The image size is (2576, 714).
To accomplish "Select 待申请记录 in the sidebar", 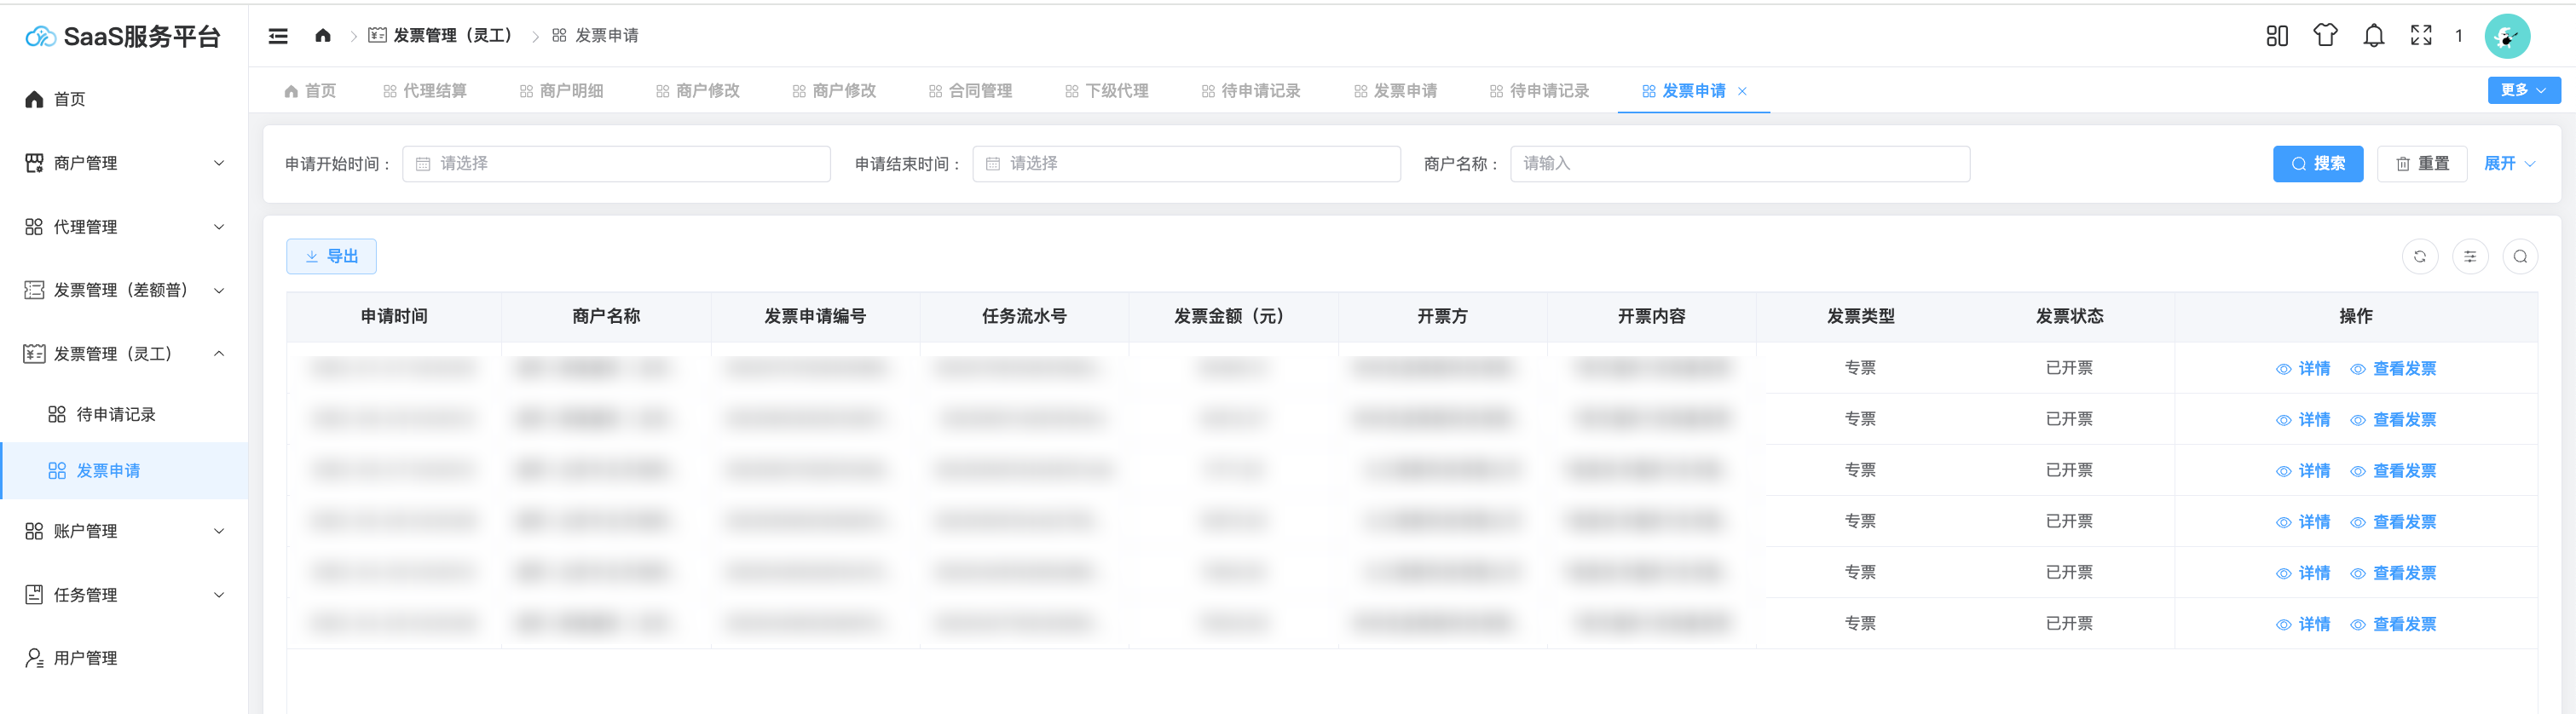I will [x=115, y=415].
